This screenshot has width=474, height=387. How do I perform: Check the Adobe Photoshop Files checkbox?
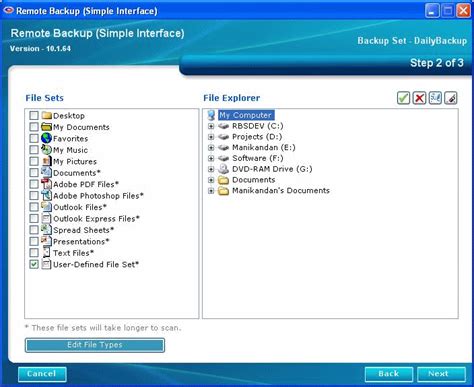pyautogui.click(x=34, y=196)
